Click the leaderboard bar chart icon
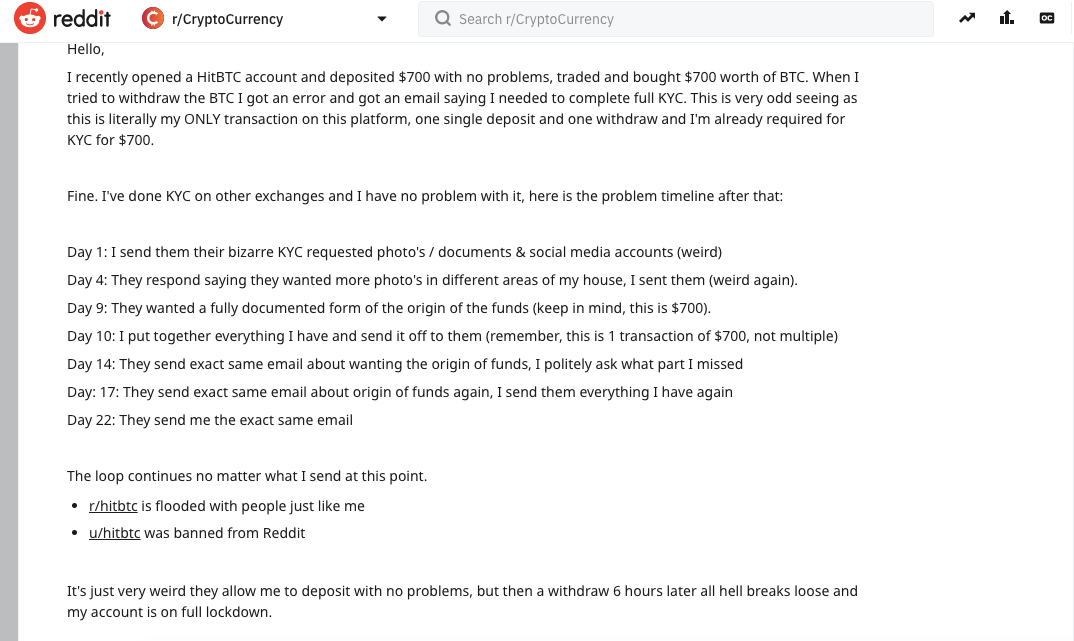This screenshot has width=1074, height=641. click(x=1006, y=18)
